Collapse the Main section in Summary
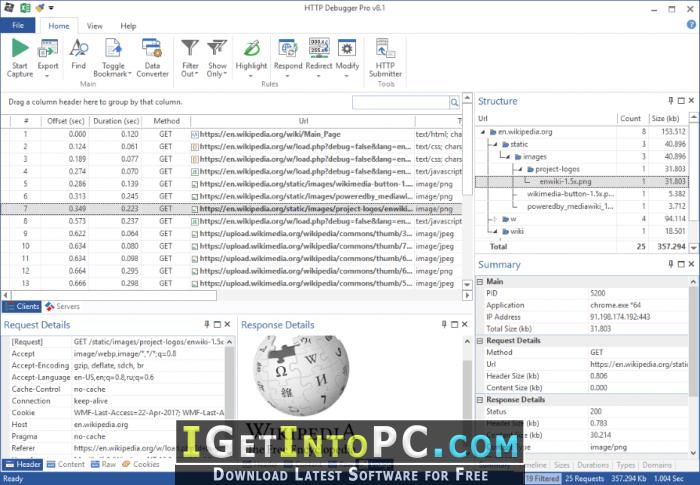This screenshot has width=700, height=485. click(480, 281)
